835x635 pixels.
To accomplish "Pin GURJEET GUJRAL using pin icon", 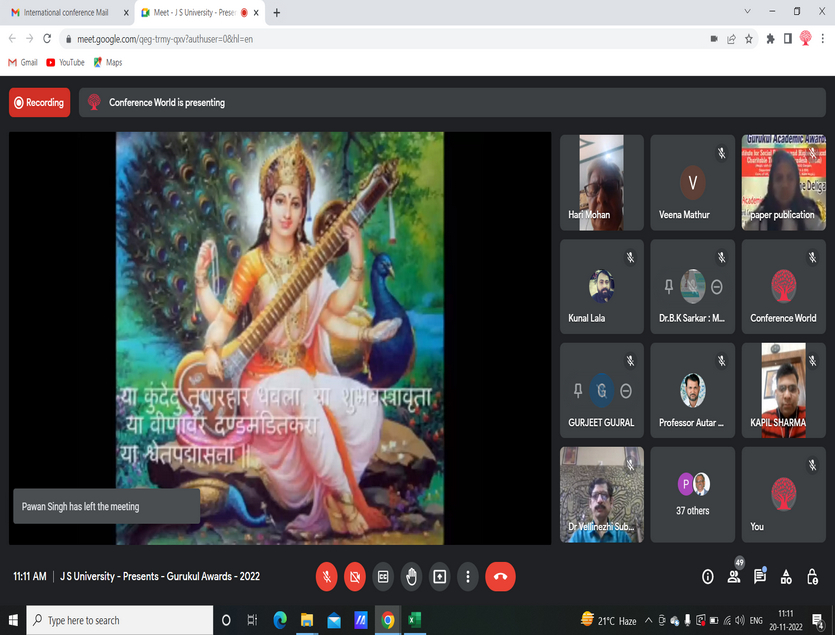I will coord(578,391).
